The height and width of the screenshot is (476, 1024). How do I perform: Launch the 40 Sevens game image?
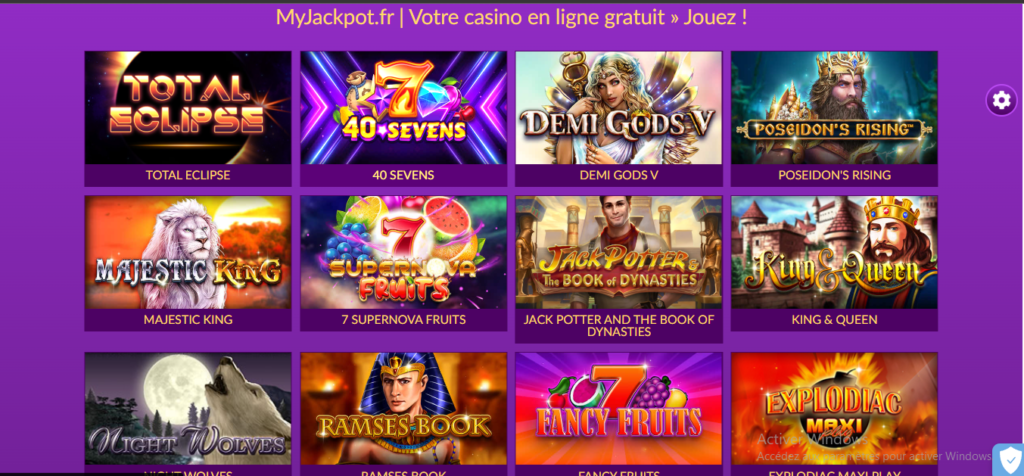pos(404,108)
